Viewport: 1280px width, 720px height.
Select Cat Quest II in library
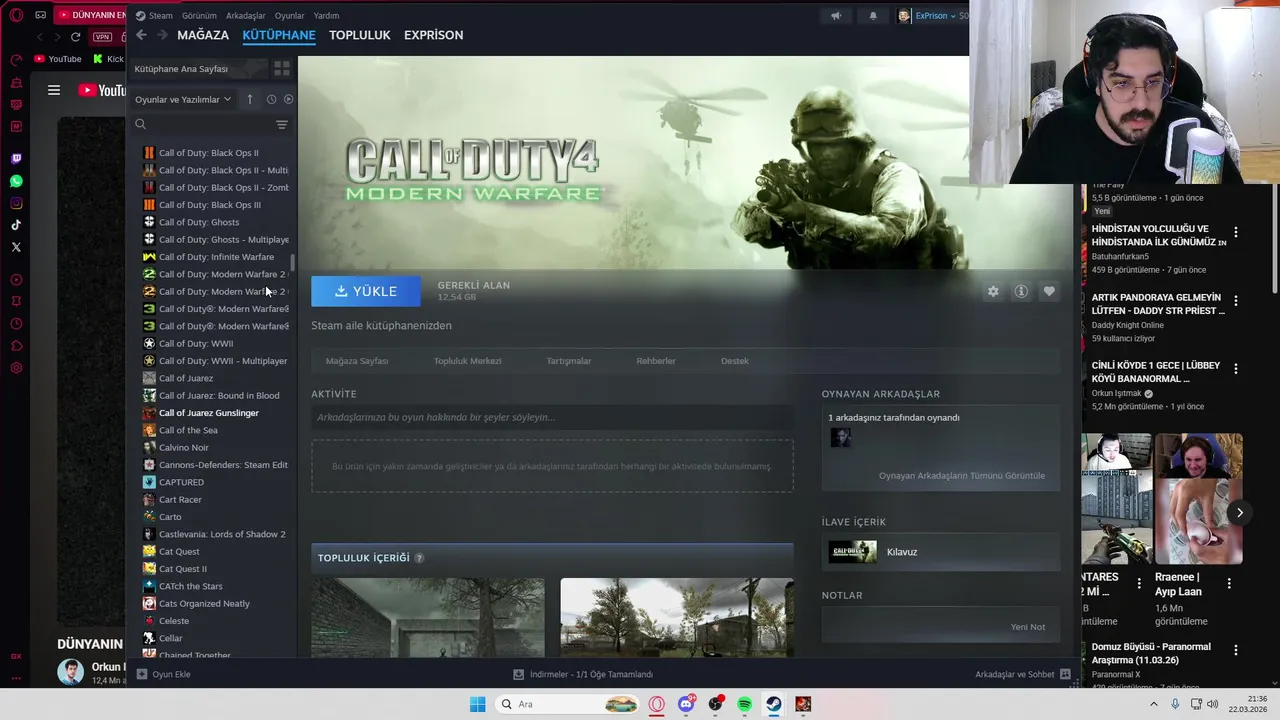pos(183,569)
